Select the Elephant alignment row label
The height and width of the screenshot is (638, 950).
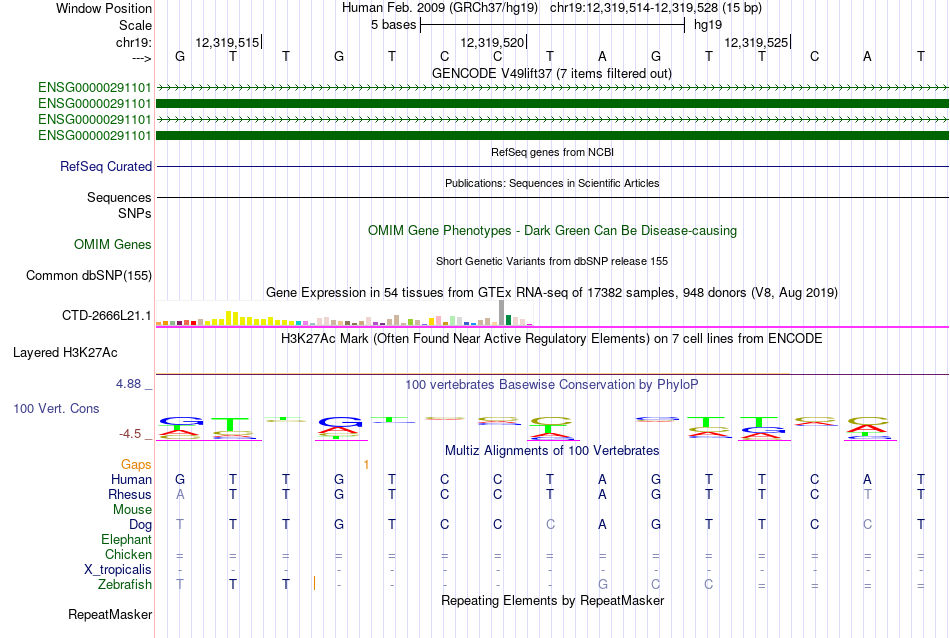[x=126, y=539]
